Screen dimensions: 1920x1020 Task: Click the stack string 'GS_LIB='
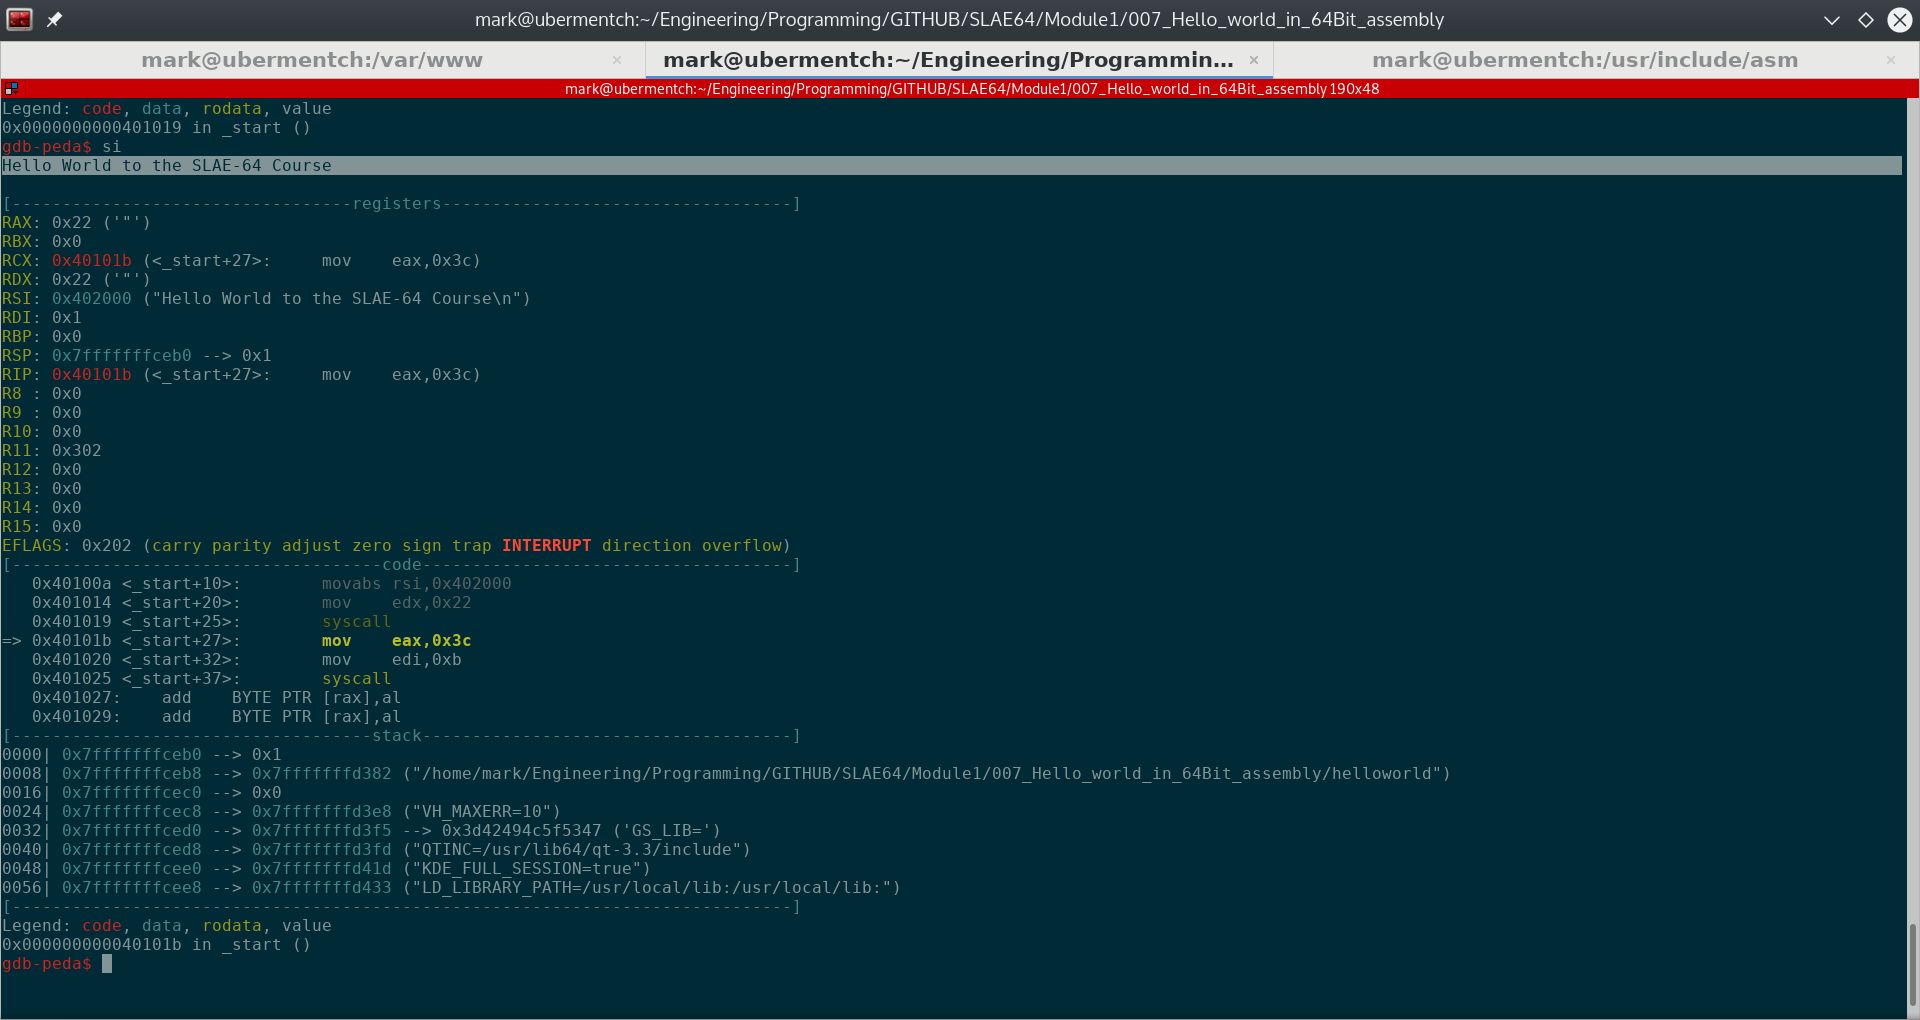pyautogui.click(x=666, y=831)
